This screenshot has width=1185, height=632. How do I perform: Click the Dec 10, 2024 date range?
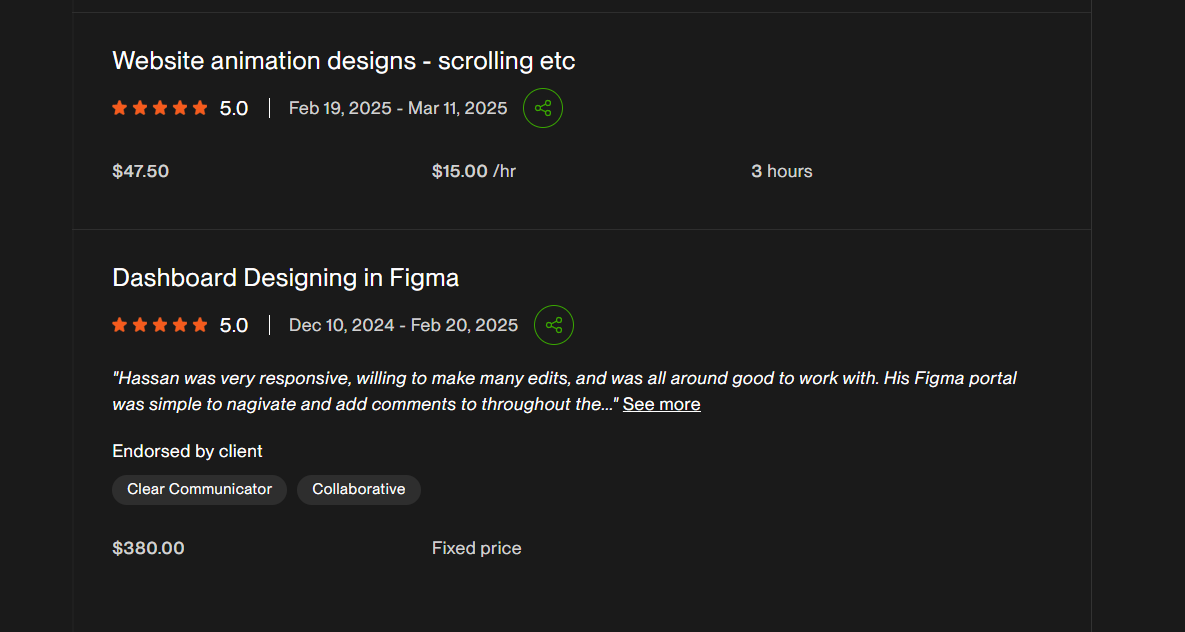click(x=404, y=325)
